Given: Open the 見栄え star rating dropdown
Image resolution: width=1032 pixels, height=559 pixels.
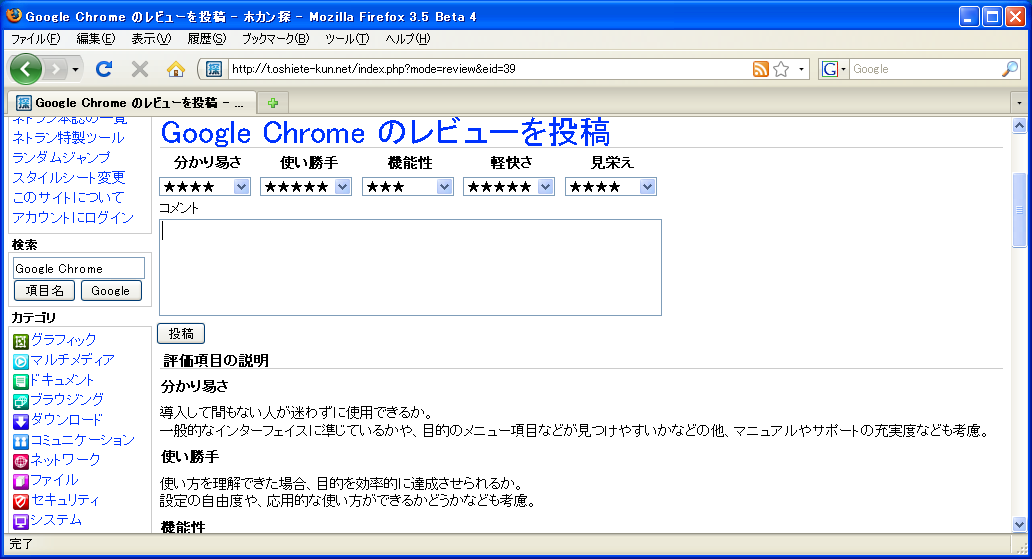Looking at the screenshot, I should click(611, 187).
